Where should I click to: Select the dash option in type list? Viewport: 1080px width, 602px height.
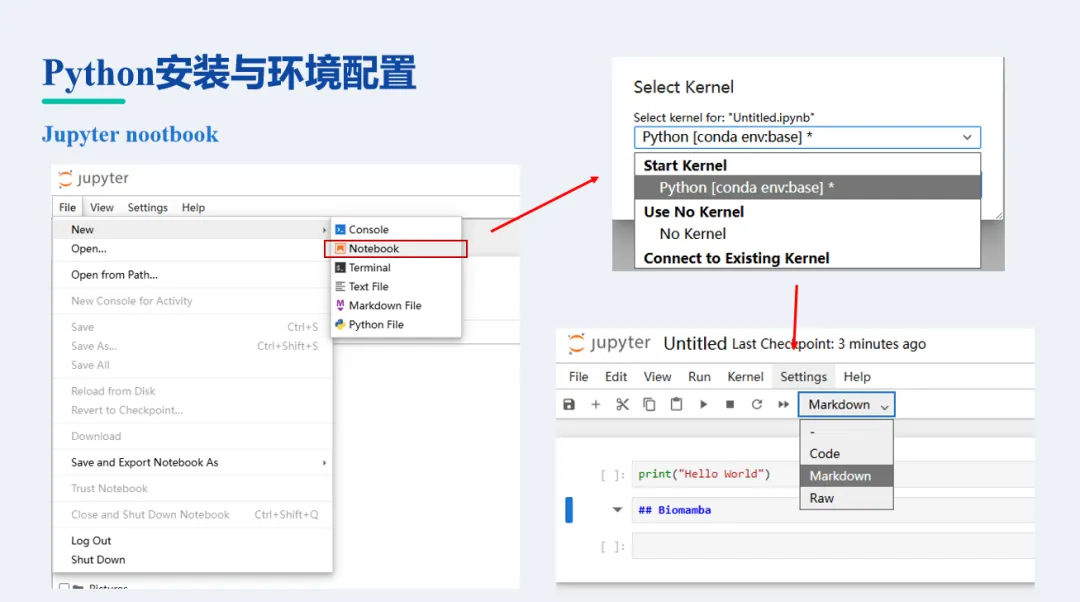coord(847,432)
